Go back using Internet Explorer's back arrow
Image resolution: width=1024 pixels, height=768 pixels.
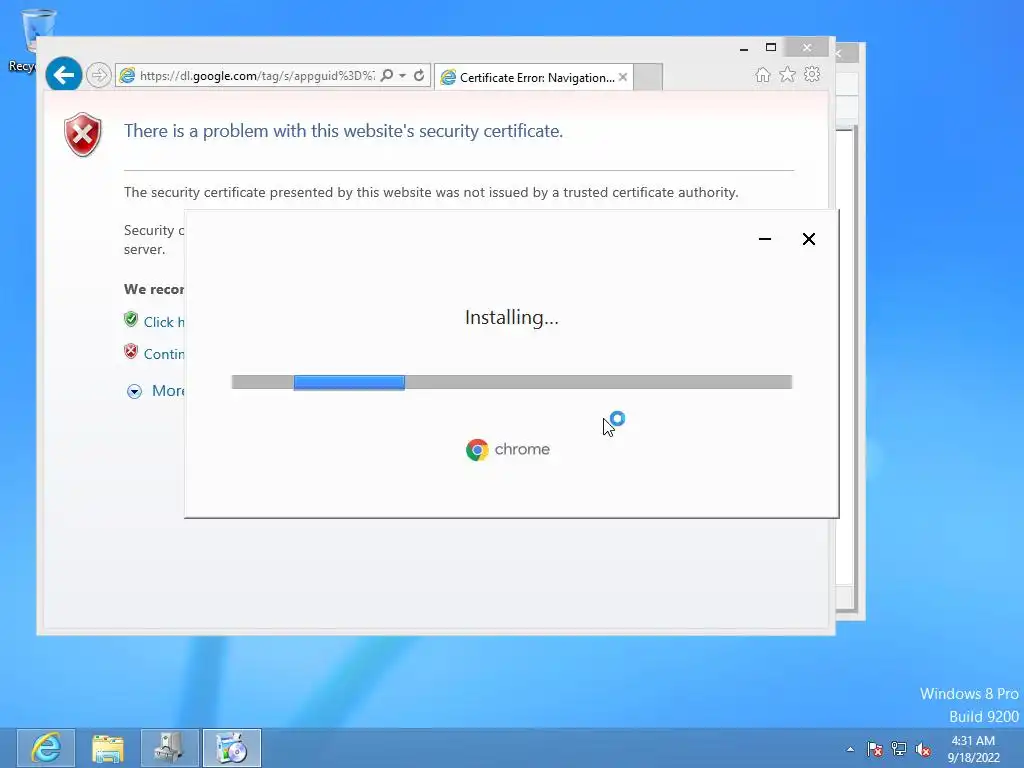(63, 75)
